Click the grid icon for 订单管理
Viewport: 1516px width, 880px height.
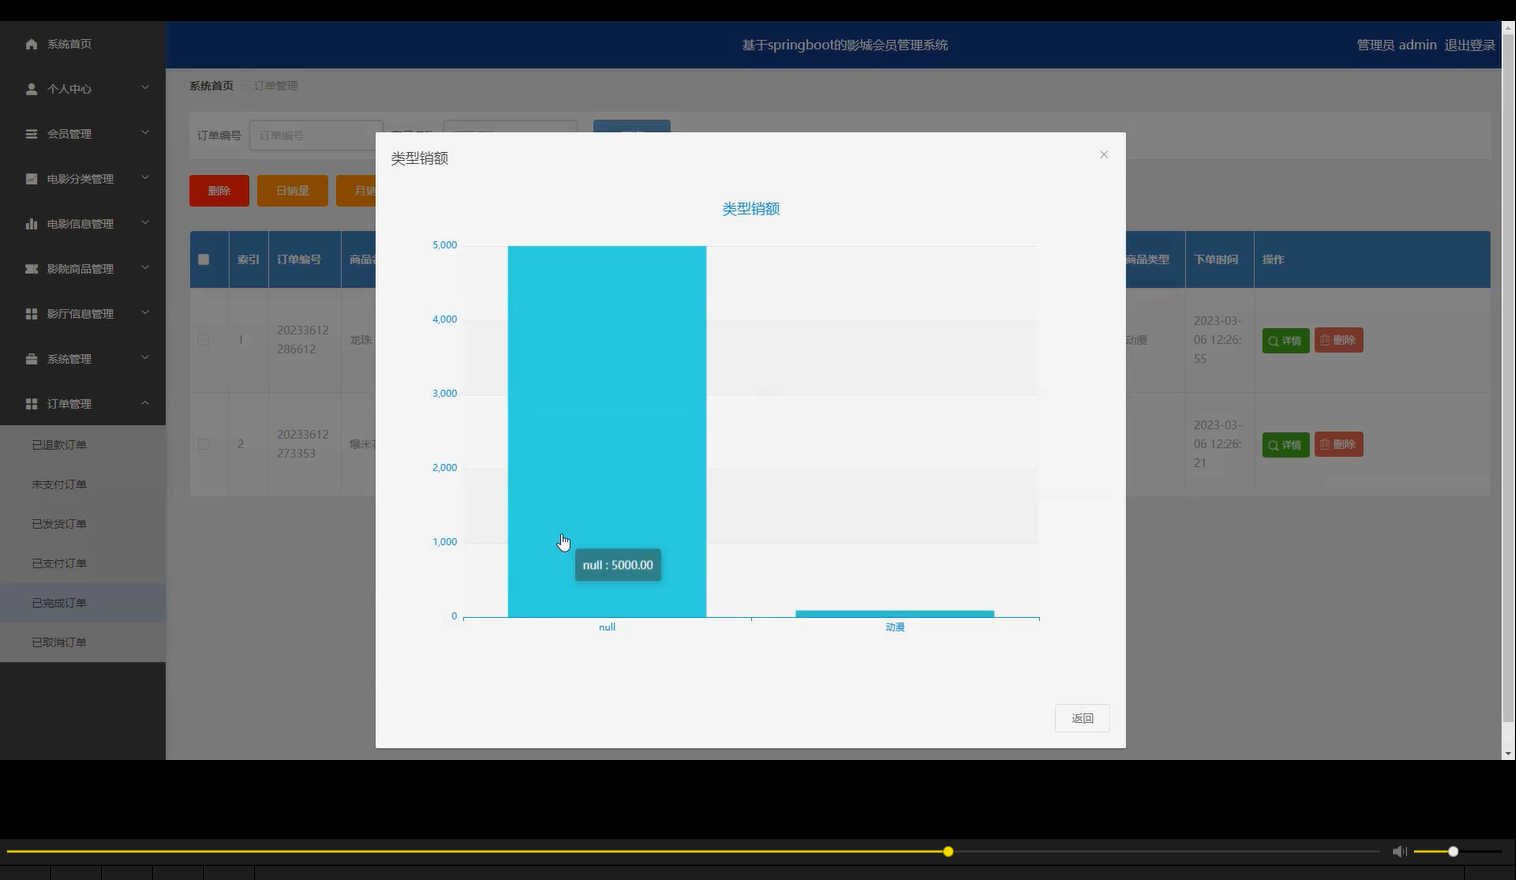click(31, 404)
